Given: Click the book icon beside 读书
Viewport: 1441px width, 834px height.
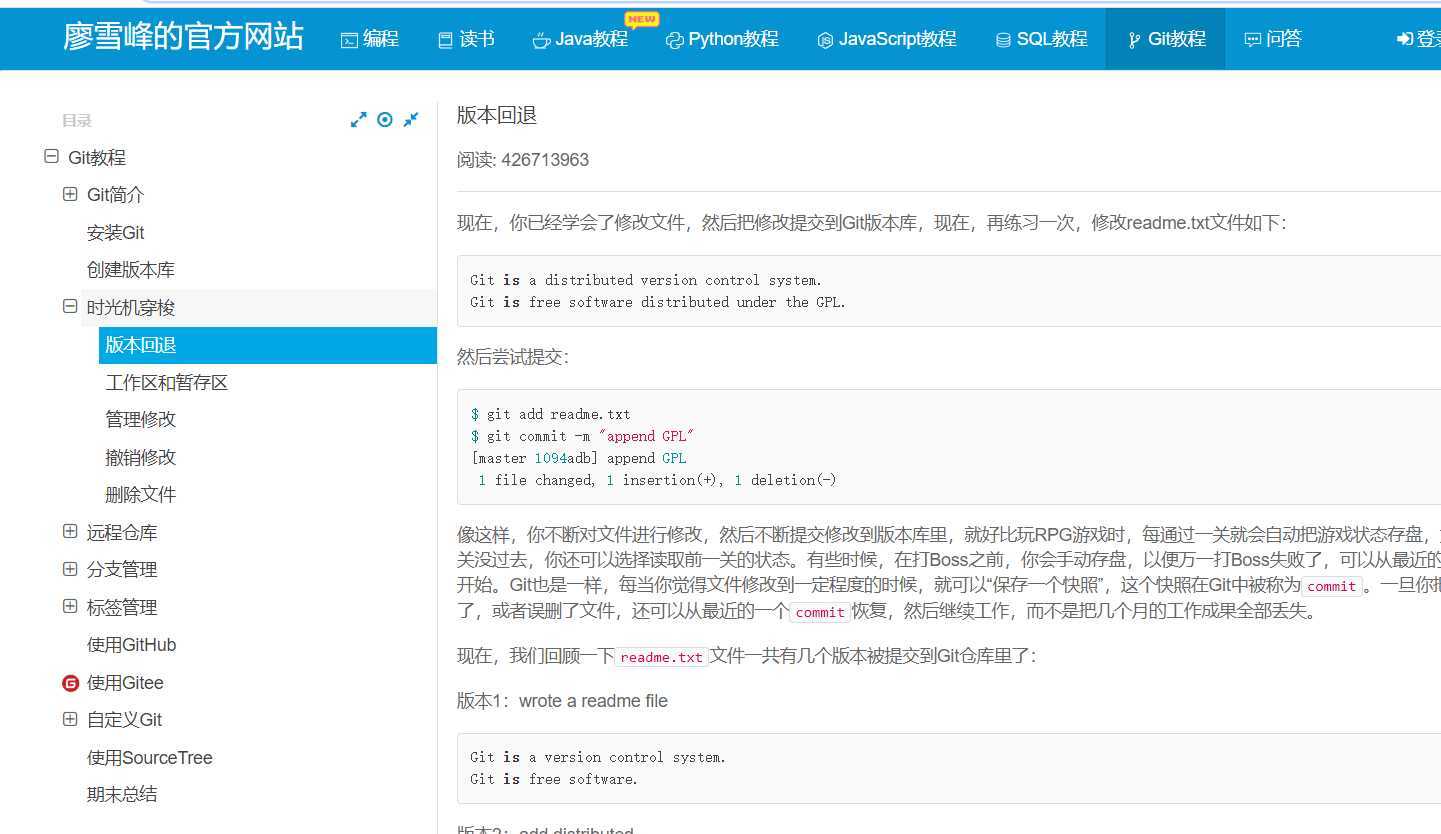Looking at the screenshot, I should coord(445,40).
